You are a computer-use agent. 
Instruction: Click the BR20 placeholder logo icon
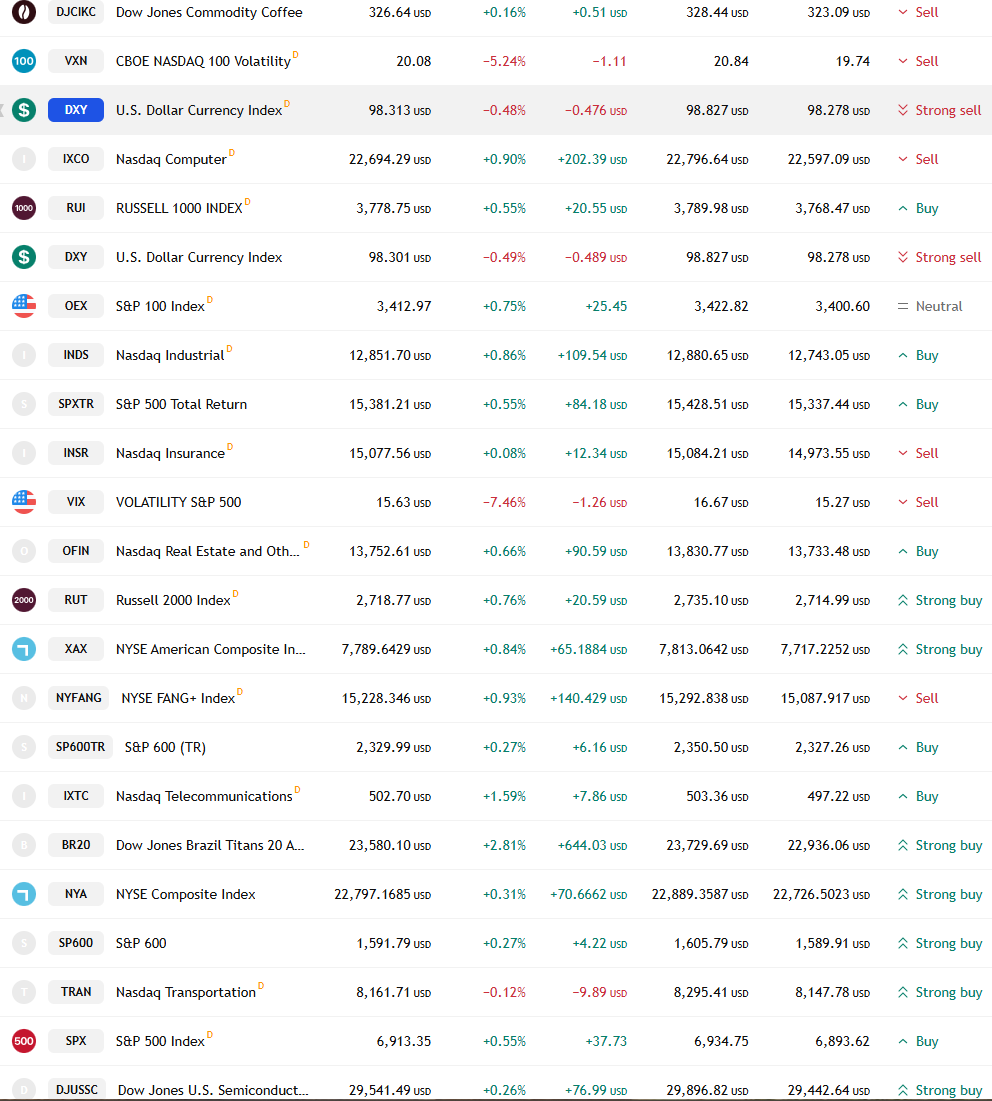click(24, 845)
